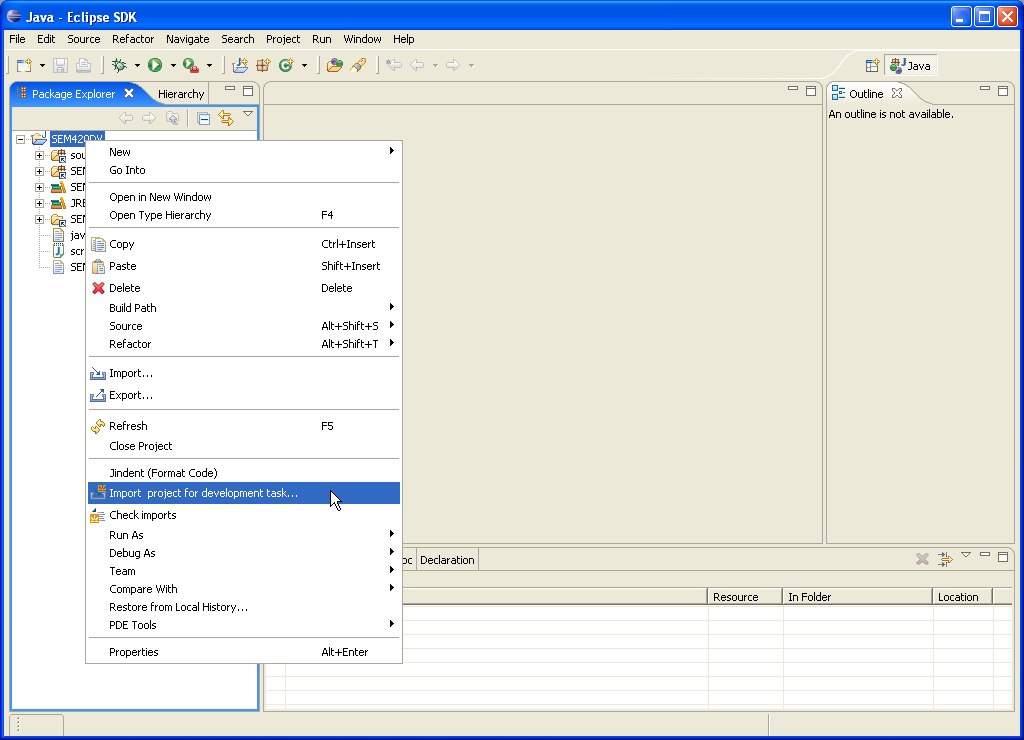Collapse the SEM420DV project tree node

coord(20,139)
